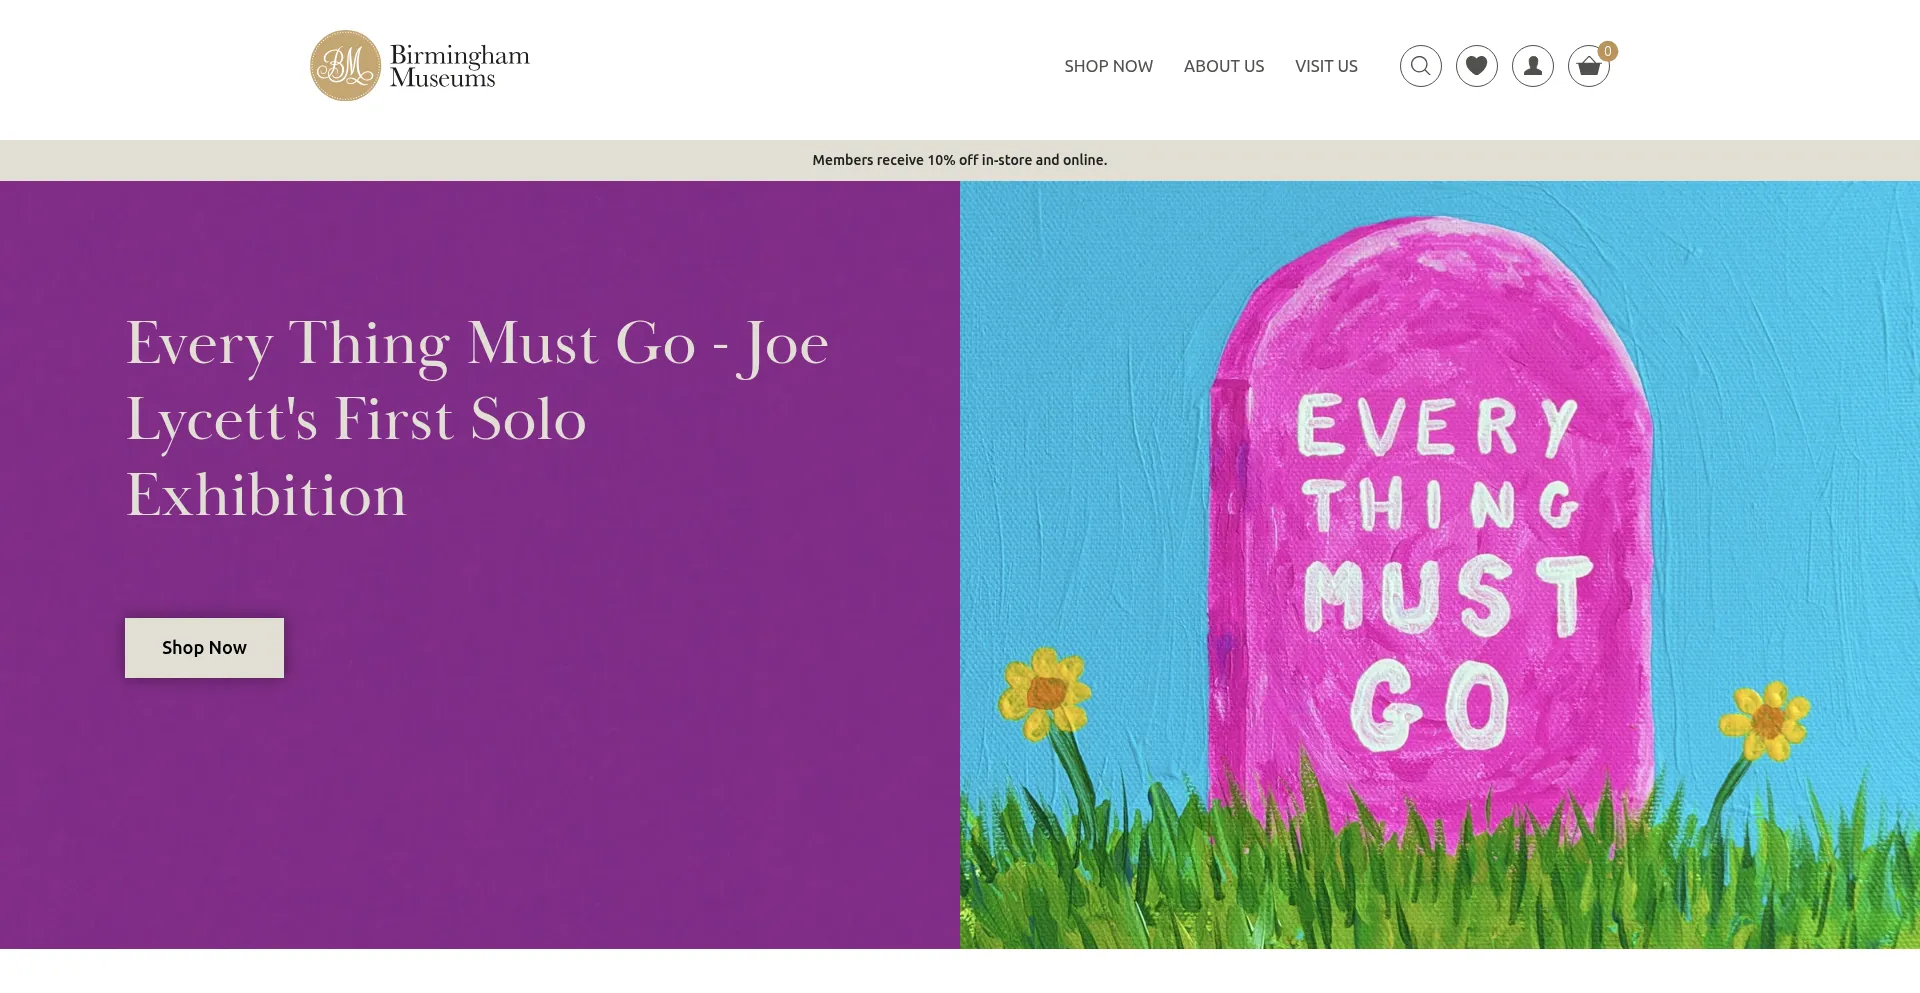Open the VISIT US menu

click(1326, 66)
